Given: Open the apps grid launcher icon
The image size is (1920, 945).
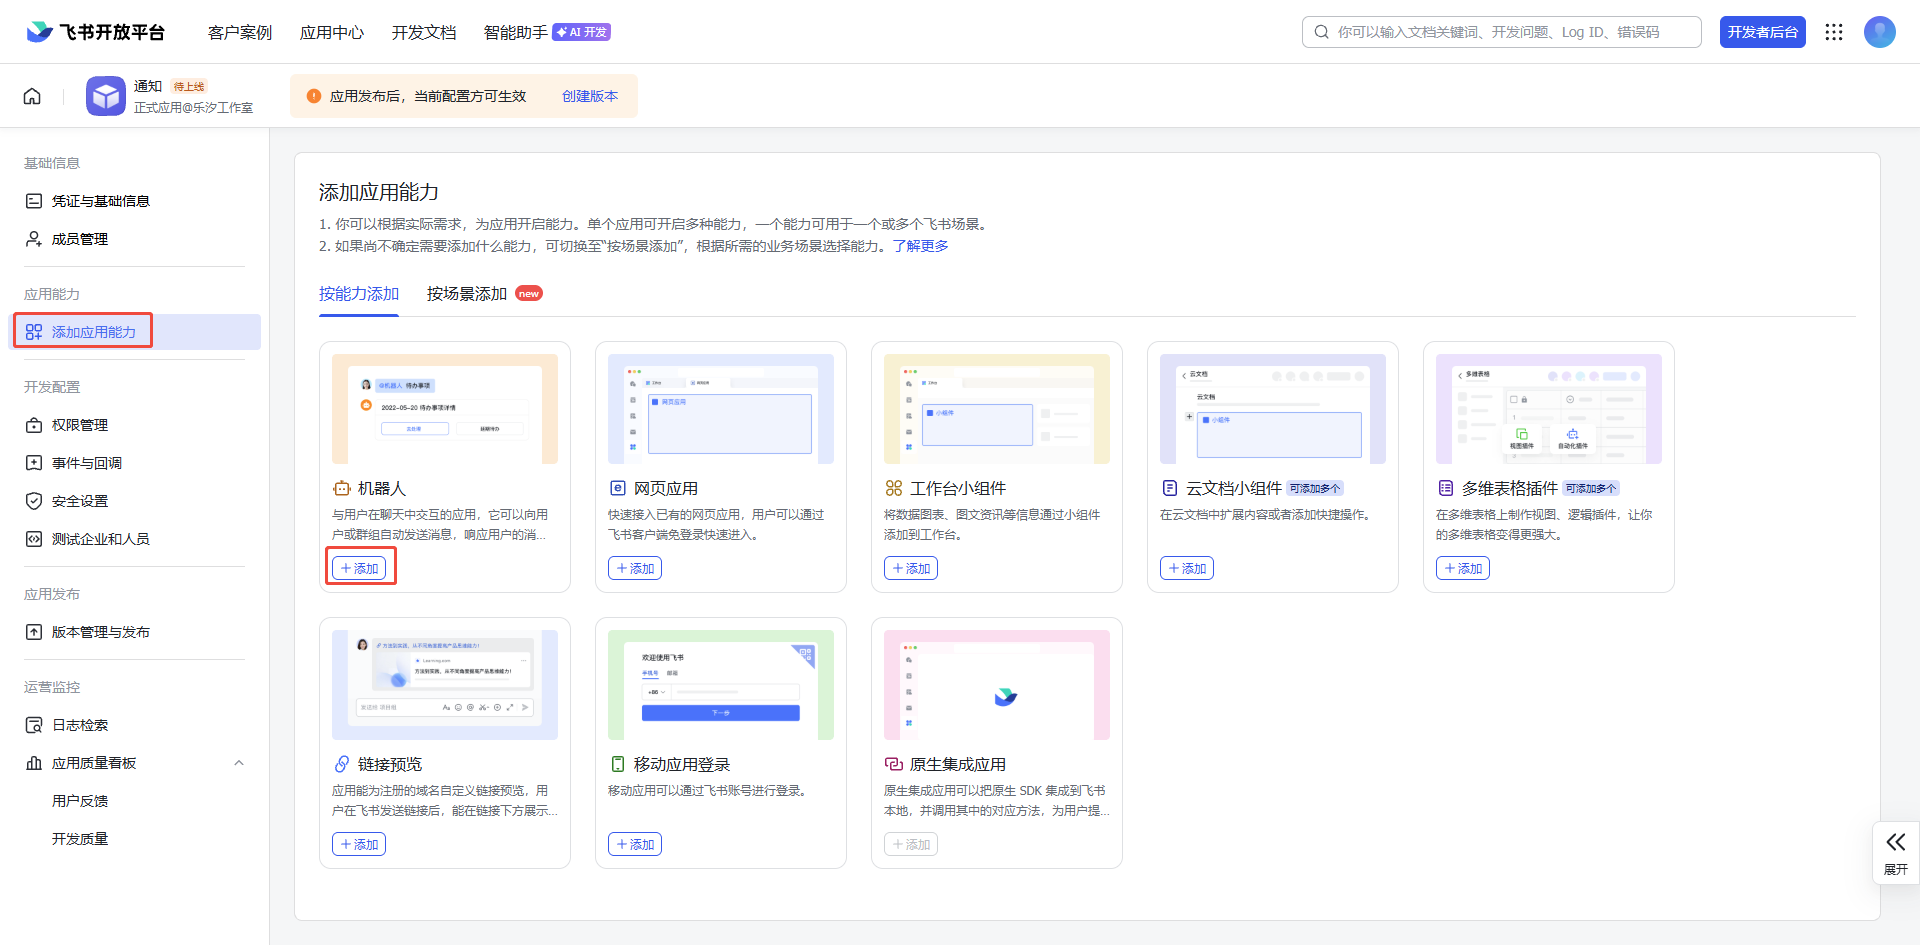Looking at the screenshot, I should pyautogui.click(x=1833, y=32).
